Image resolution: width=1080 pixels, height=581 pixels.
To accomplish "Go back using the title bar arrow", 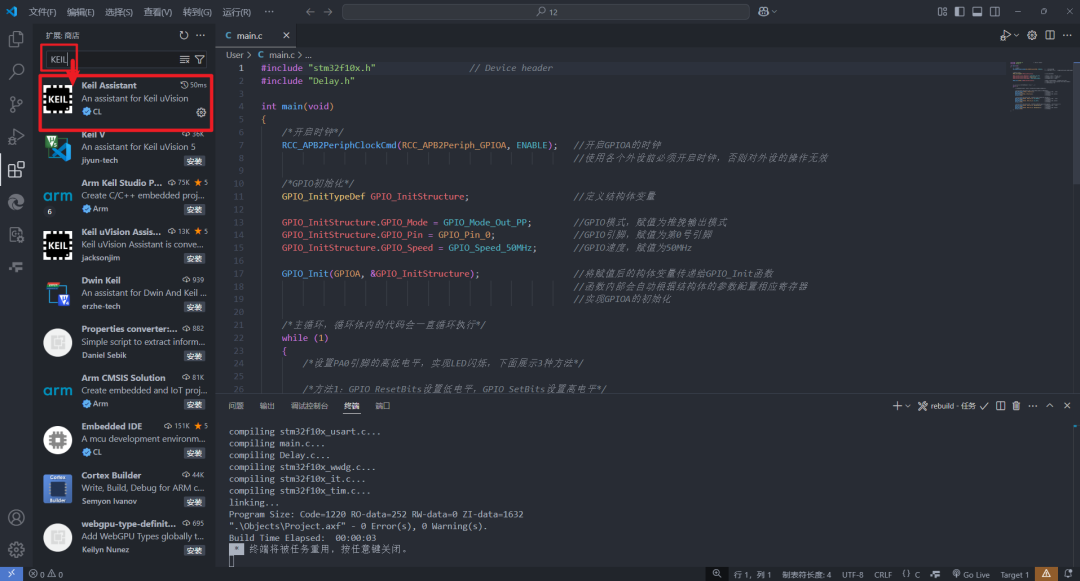I will point(310,12).
